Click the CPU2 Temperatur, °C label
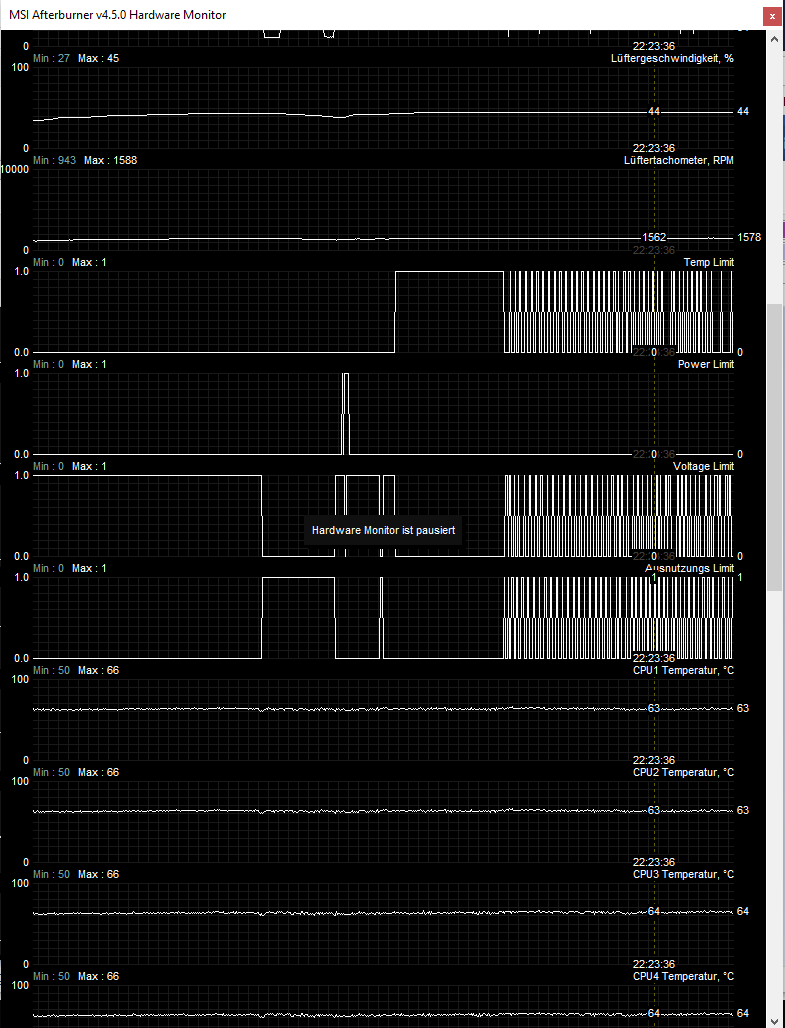This screenshot has width=785, height=1028. (683, 772)
